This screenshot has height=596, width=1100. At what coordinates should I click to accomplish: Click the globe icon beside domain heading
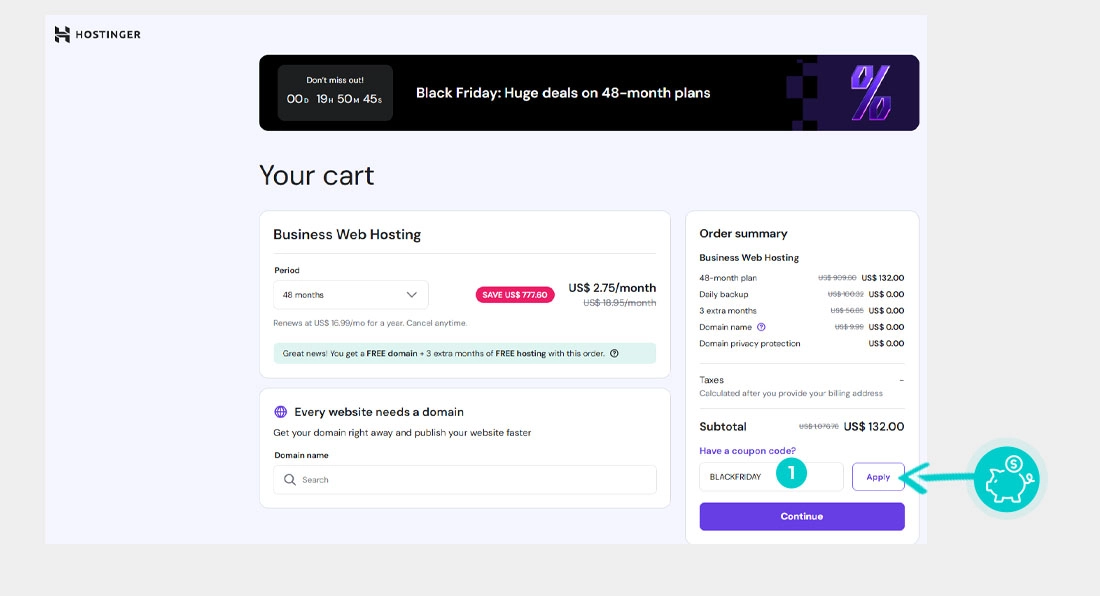pos(281,412)
